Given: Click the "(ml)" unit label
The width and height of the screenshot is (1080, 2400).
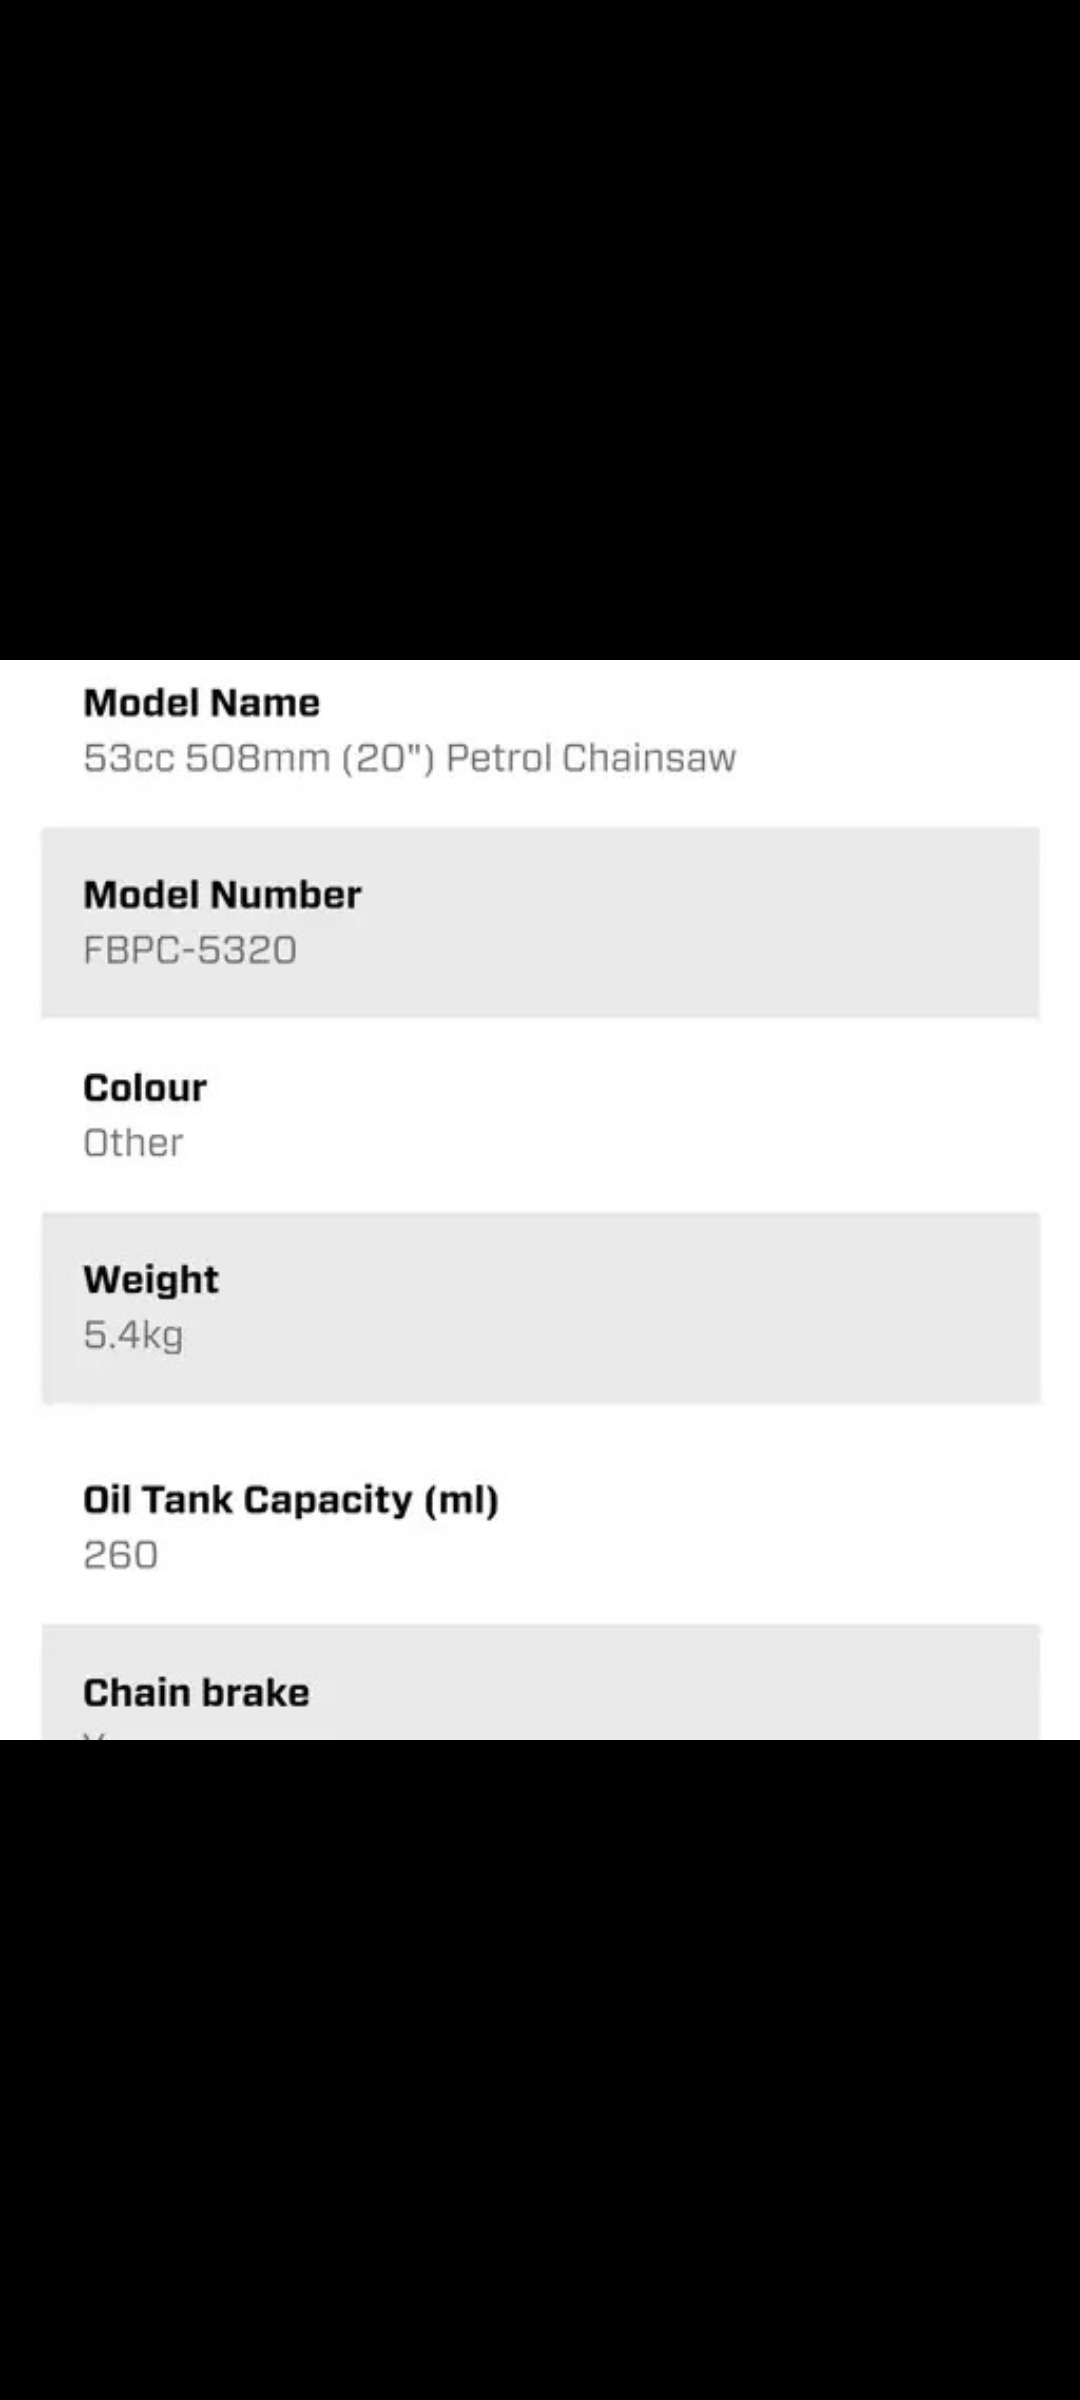Looking at the screenshot, I should (x=461, y=1500).
